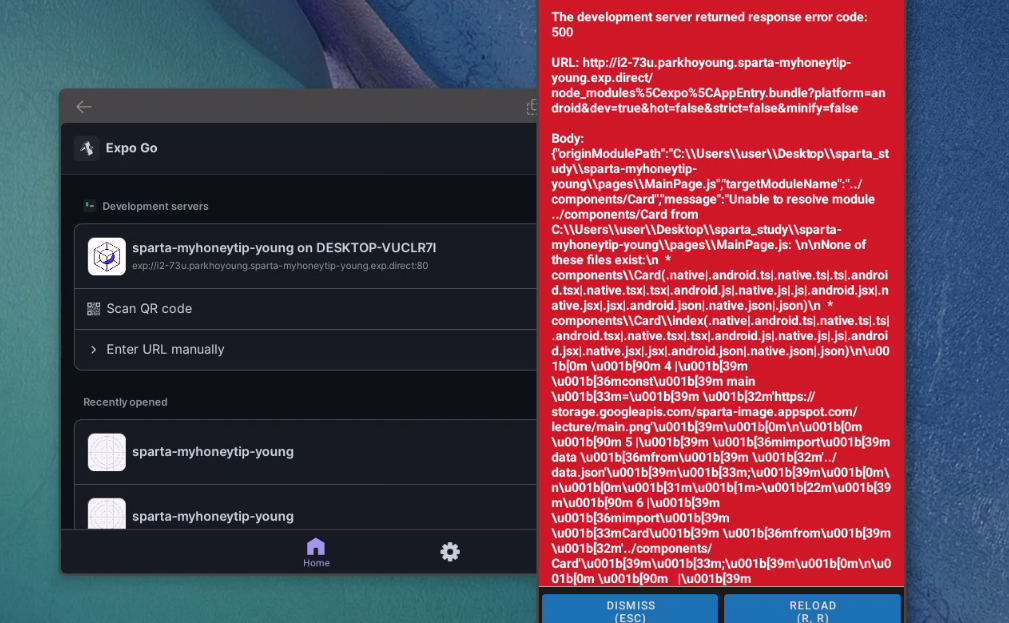This screenshot has height=623, width=1009.
Task: Reload the app from the error screen
Action: tap(812, 609)
